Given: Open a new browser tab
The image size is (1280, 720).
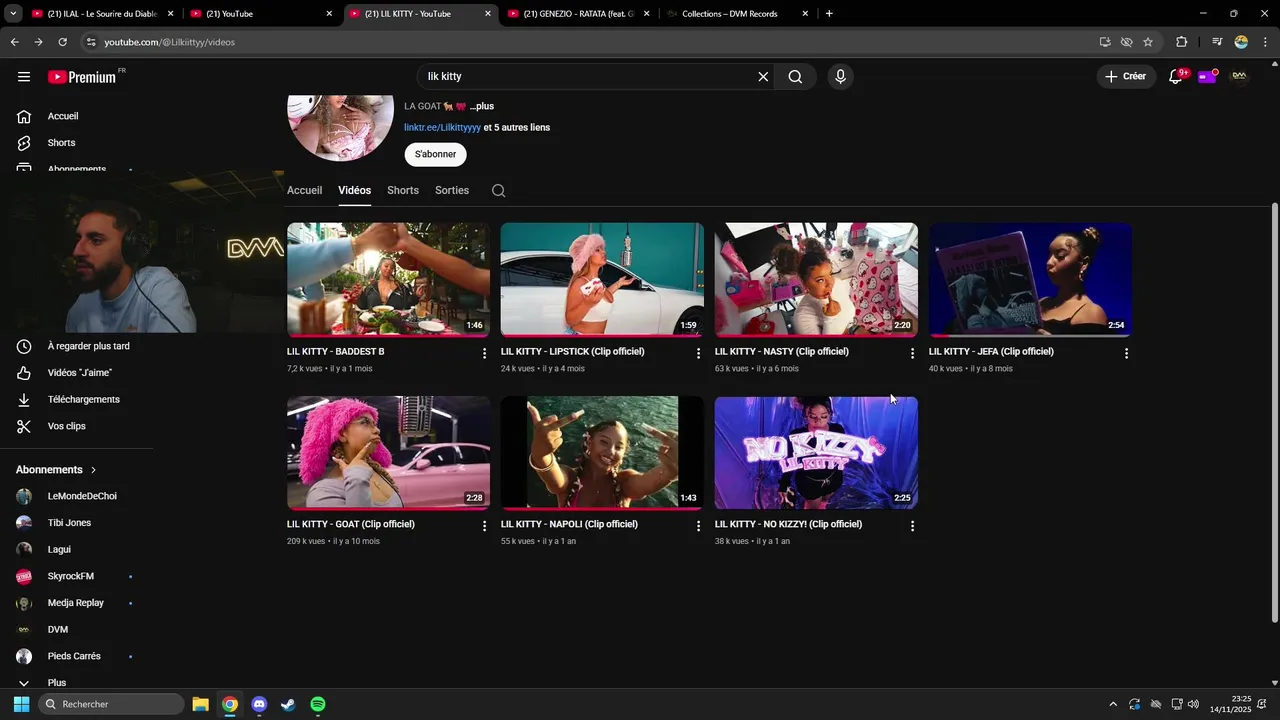Looking at the screenshot, I should [x=829, y=14].
